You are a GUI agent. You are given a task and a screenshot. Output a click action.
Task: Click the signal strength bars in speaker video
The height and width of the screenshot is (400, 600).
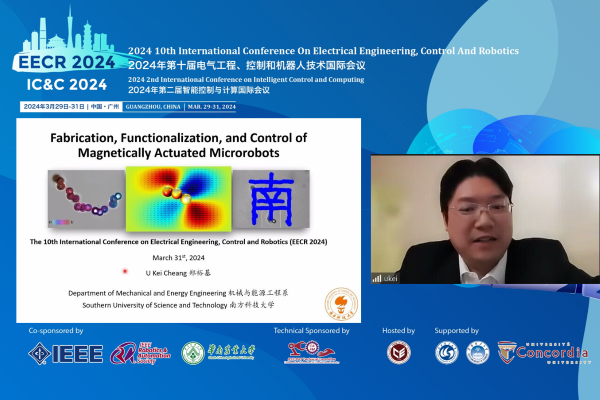[377, 278]
